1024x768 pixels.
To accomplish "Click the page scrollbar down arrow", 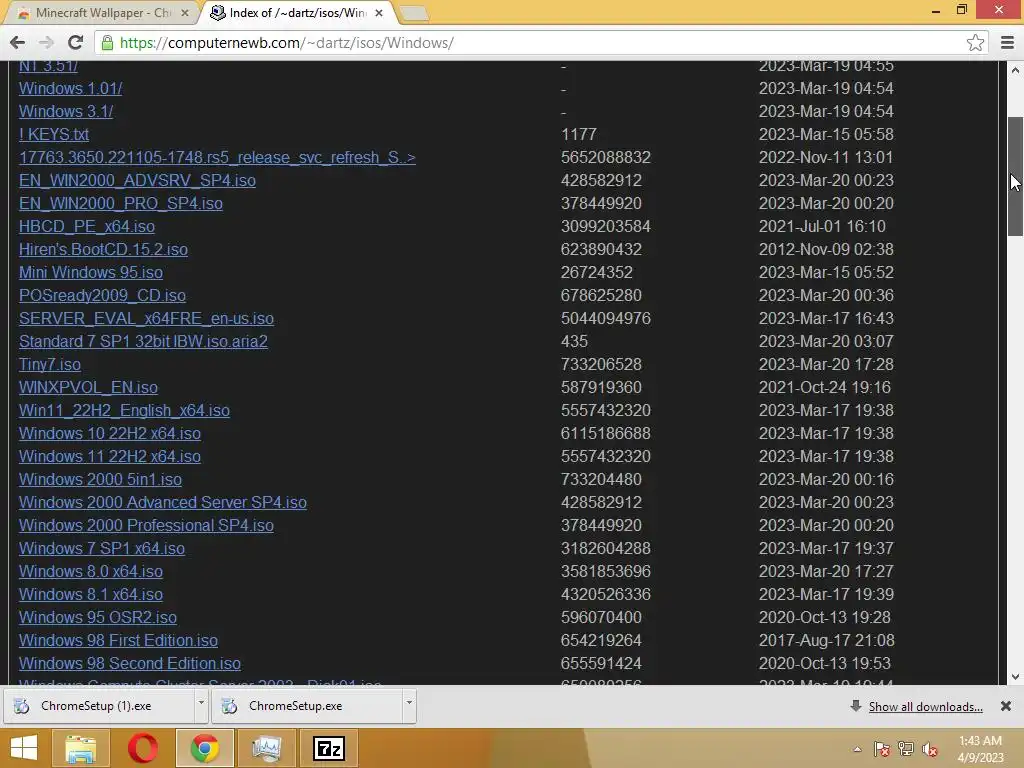I will (x=1015, y=677).
